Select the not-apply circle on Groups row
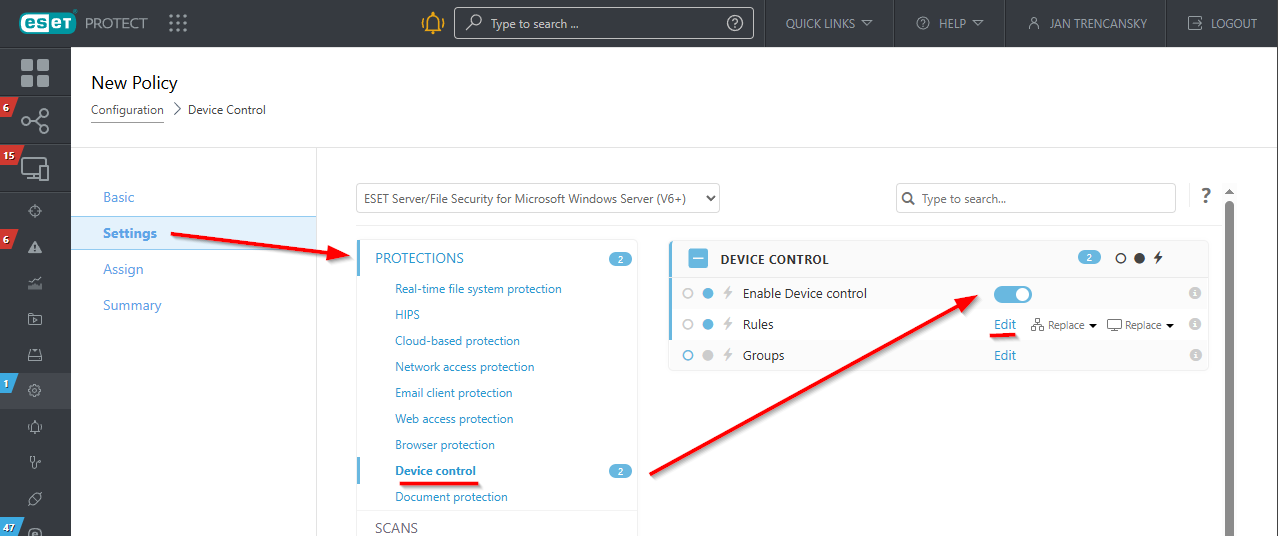 pyautogui.click(x=687, y=356)
